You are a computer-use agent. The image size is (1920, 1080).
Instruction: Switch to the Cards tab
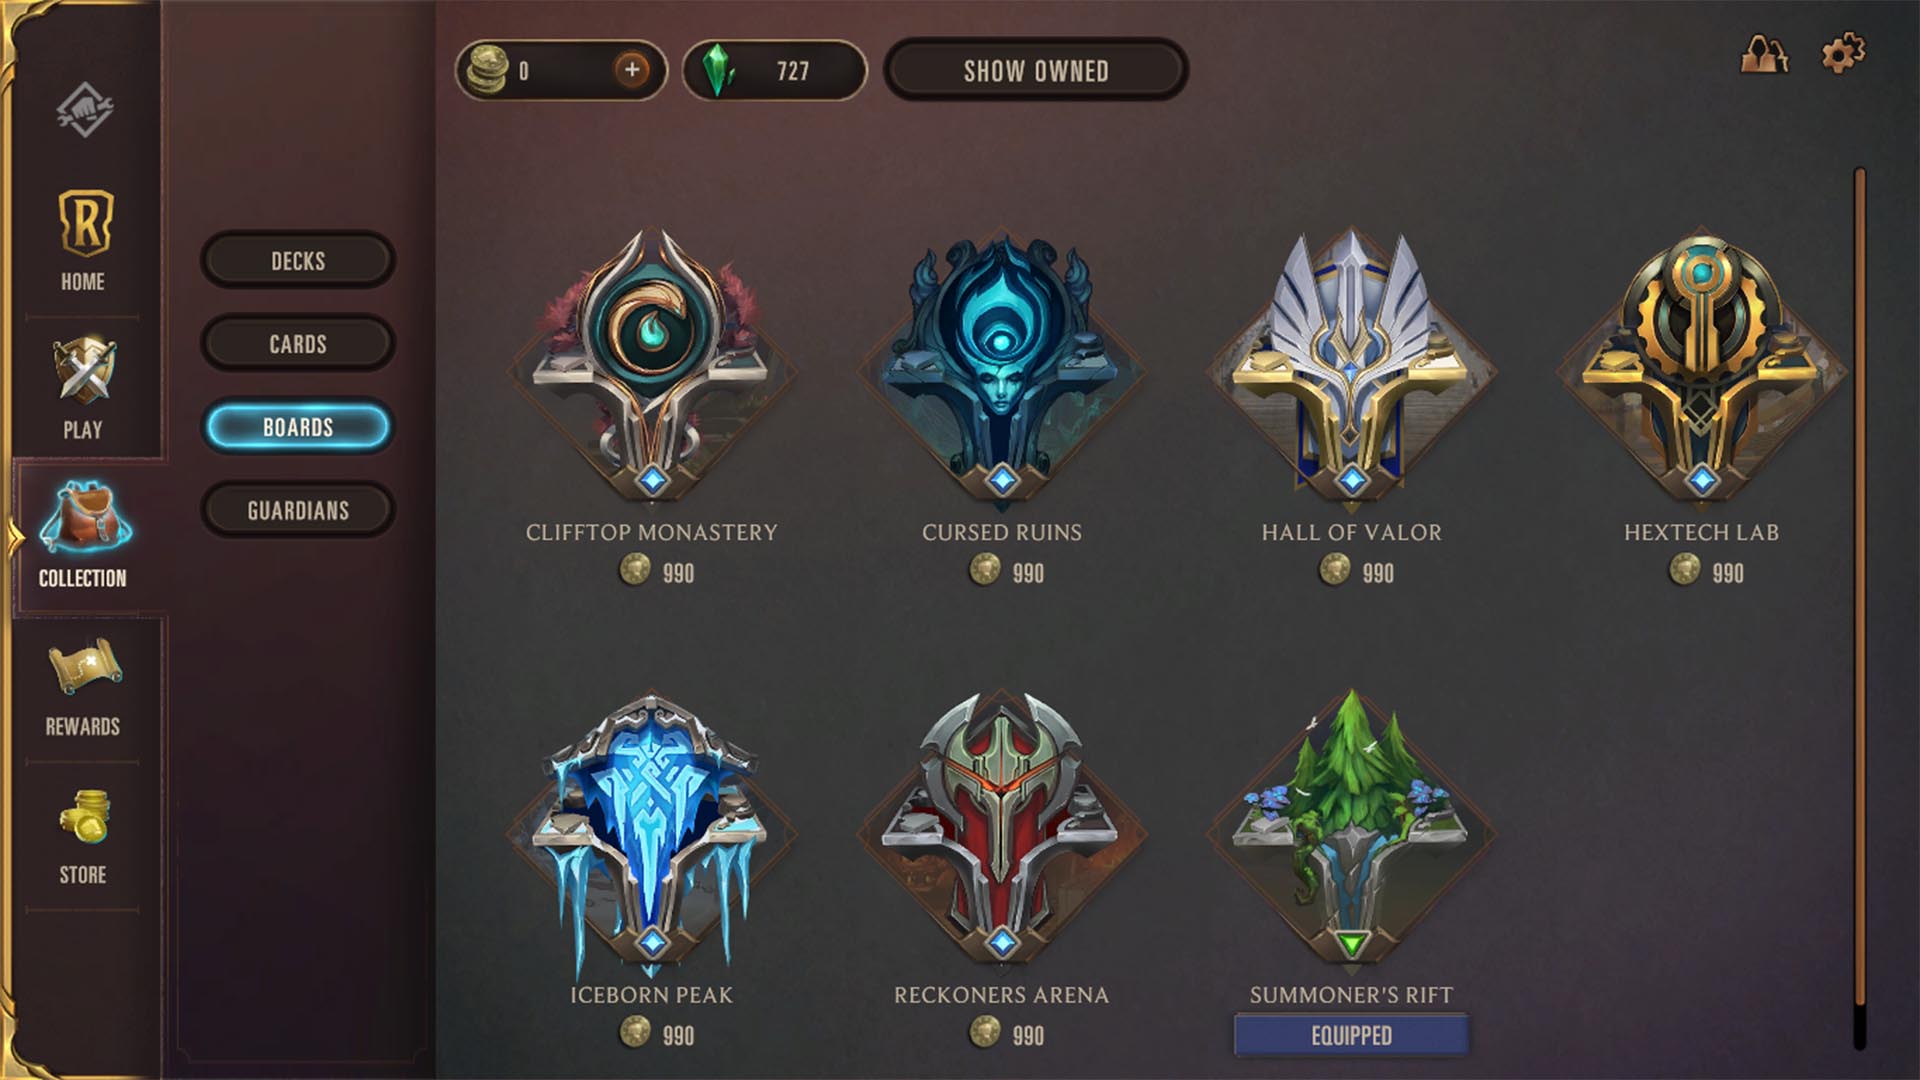(298, 344)
